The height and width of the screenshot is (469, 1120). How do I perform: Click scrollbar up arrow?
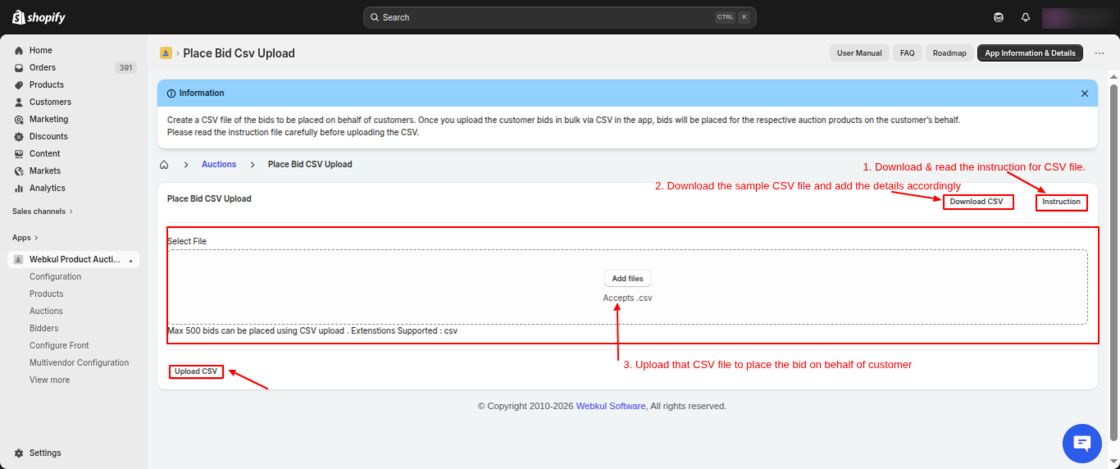(1113, 75)
